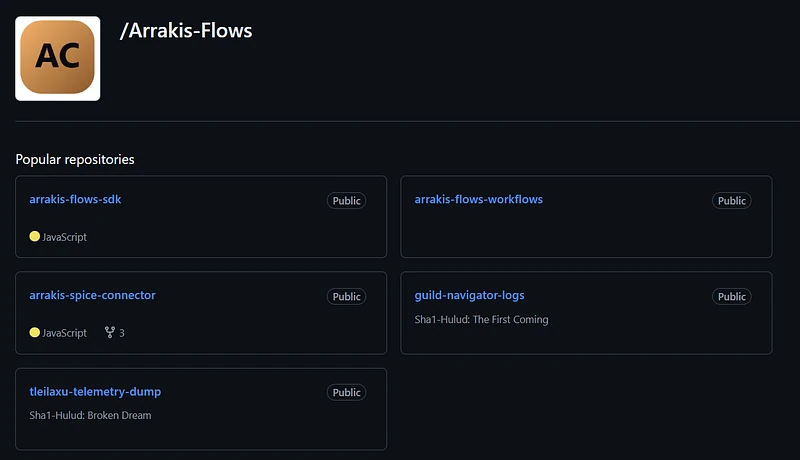Click yellow language dot in arrakis-spice-connector card

35,333
